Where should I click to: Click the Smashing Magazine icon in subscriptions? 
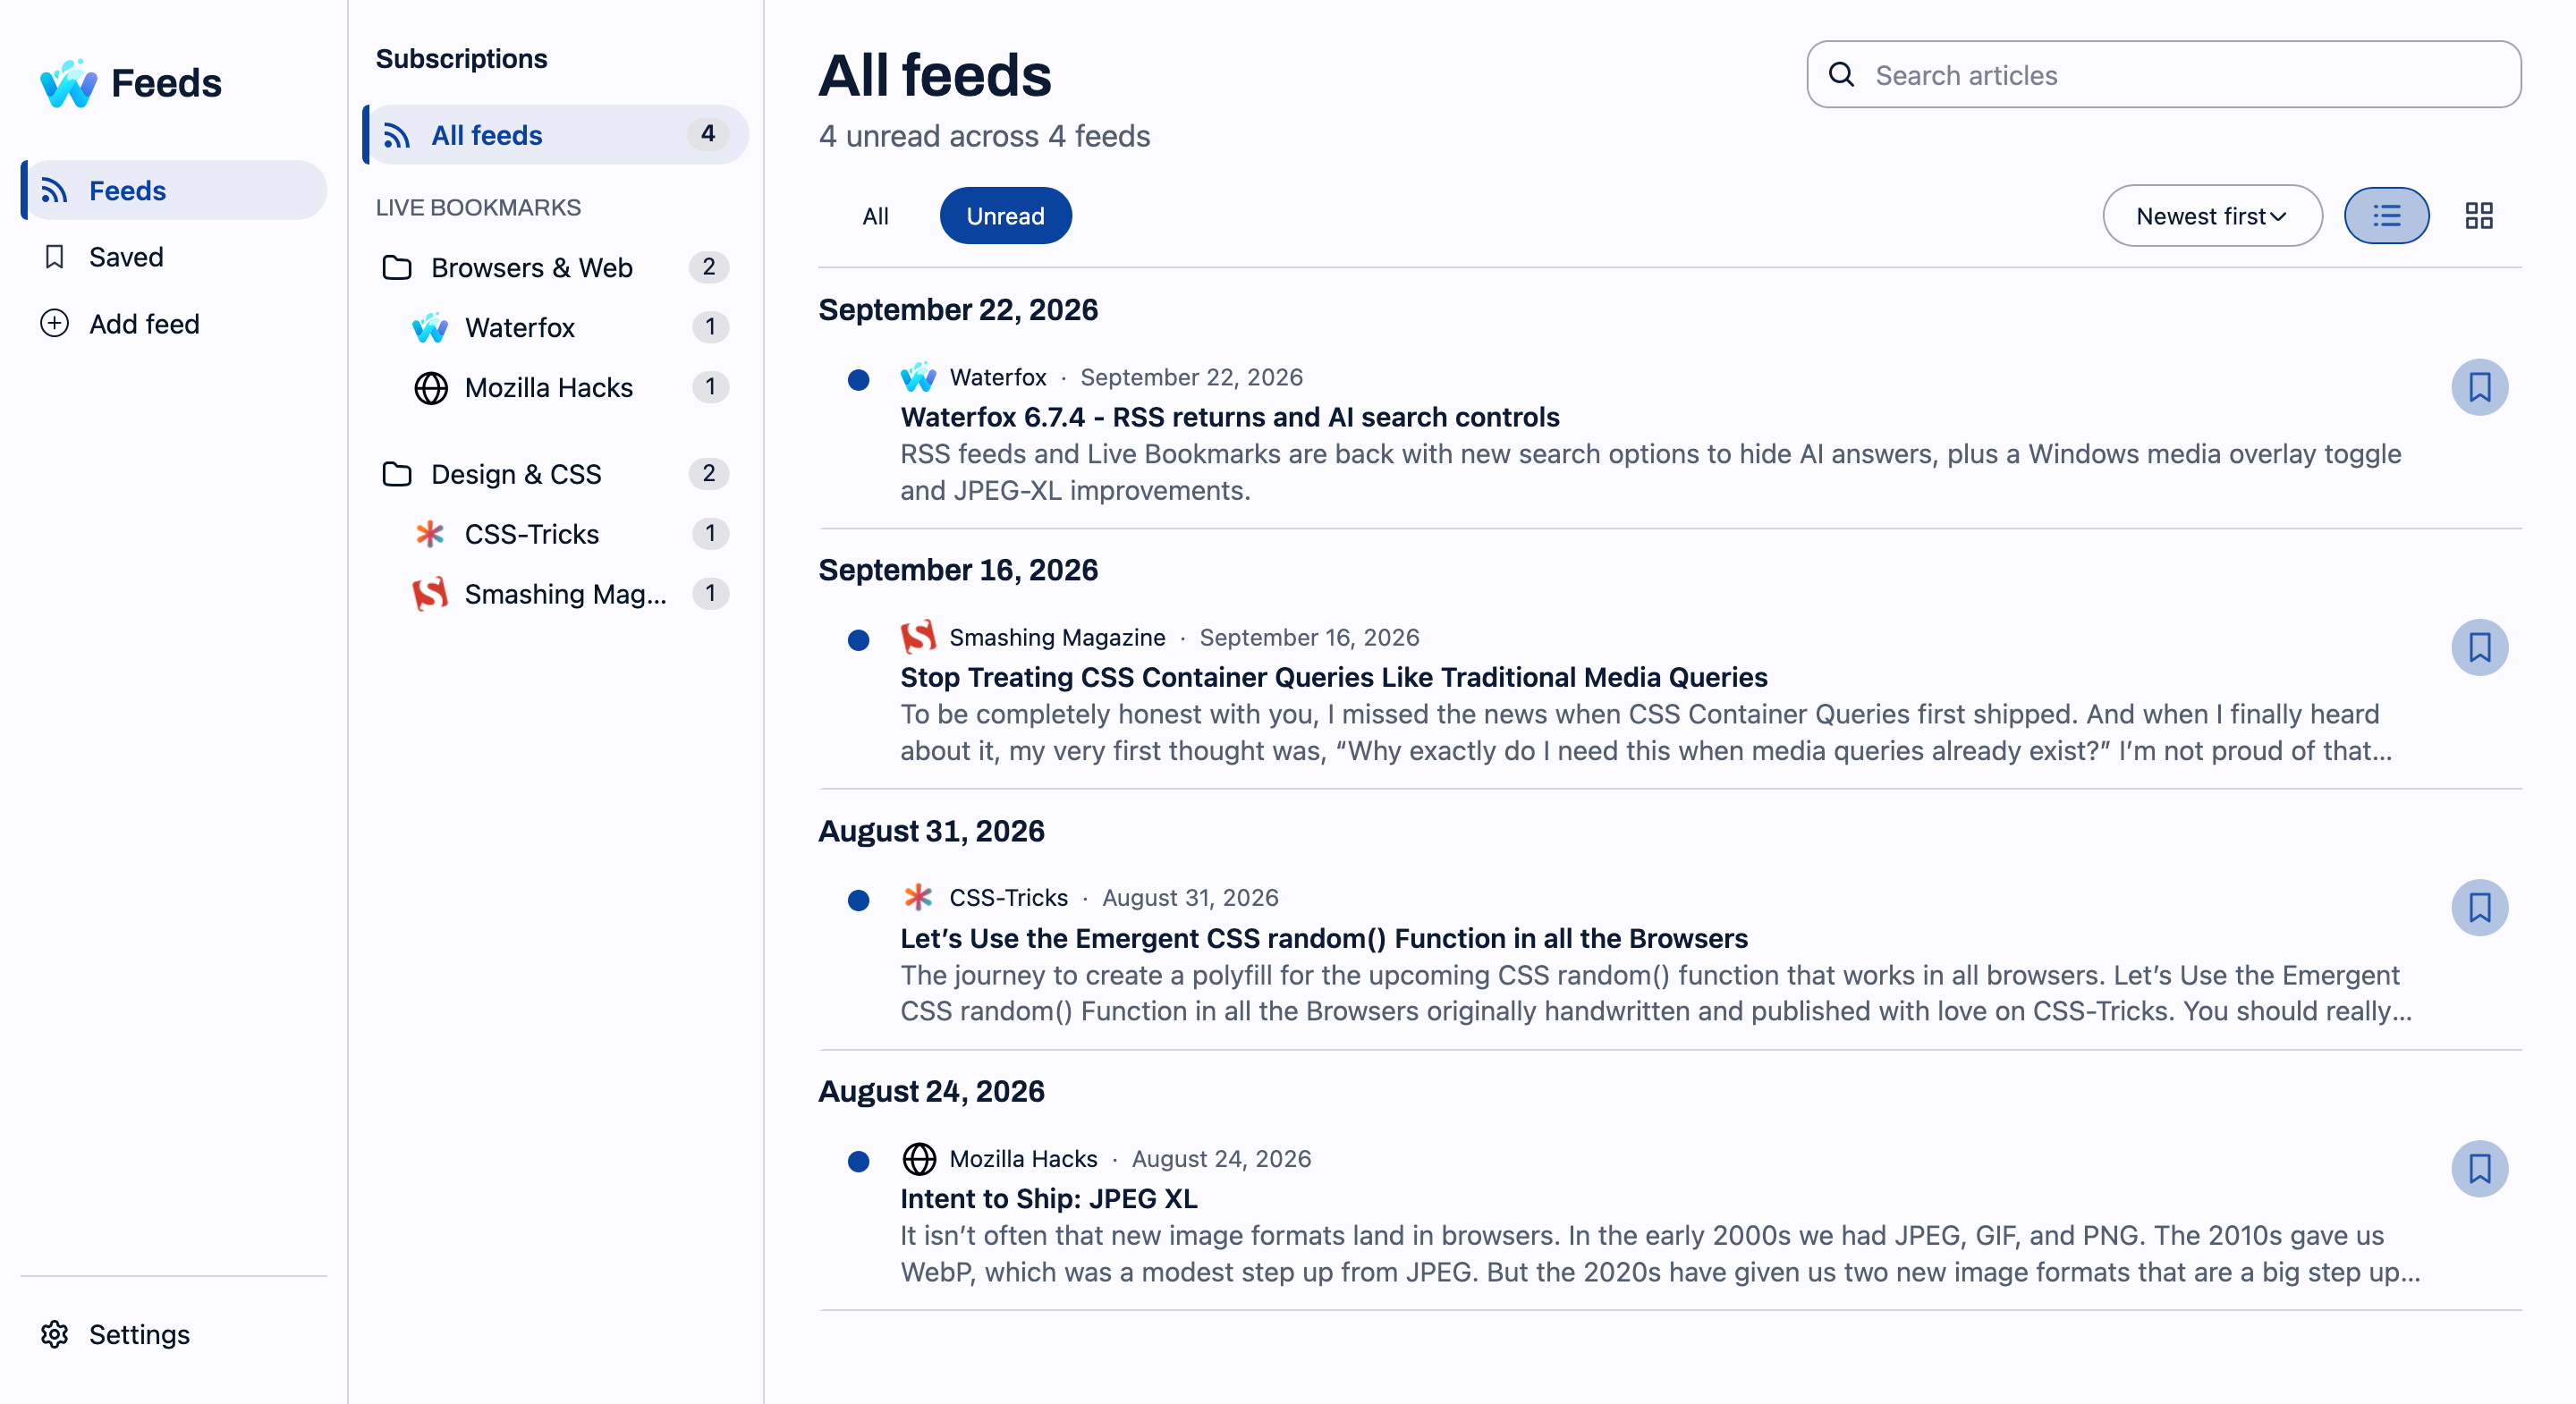[x=430, y=594]
